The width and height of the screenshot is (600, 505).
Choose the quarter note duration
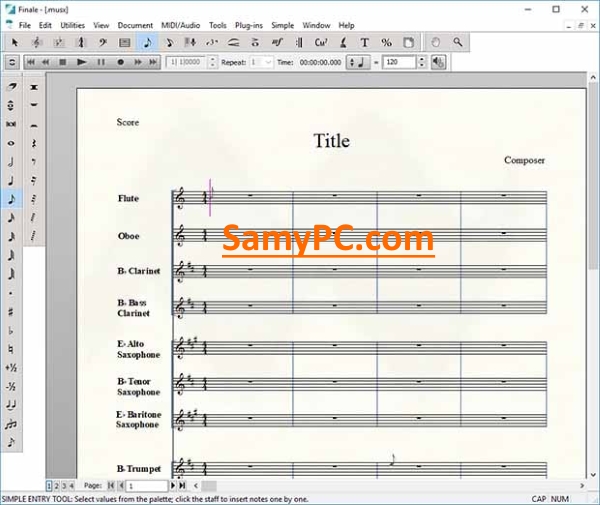[11, 181]
